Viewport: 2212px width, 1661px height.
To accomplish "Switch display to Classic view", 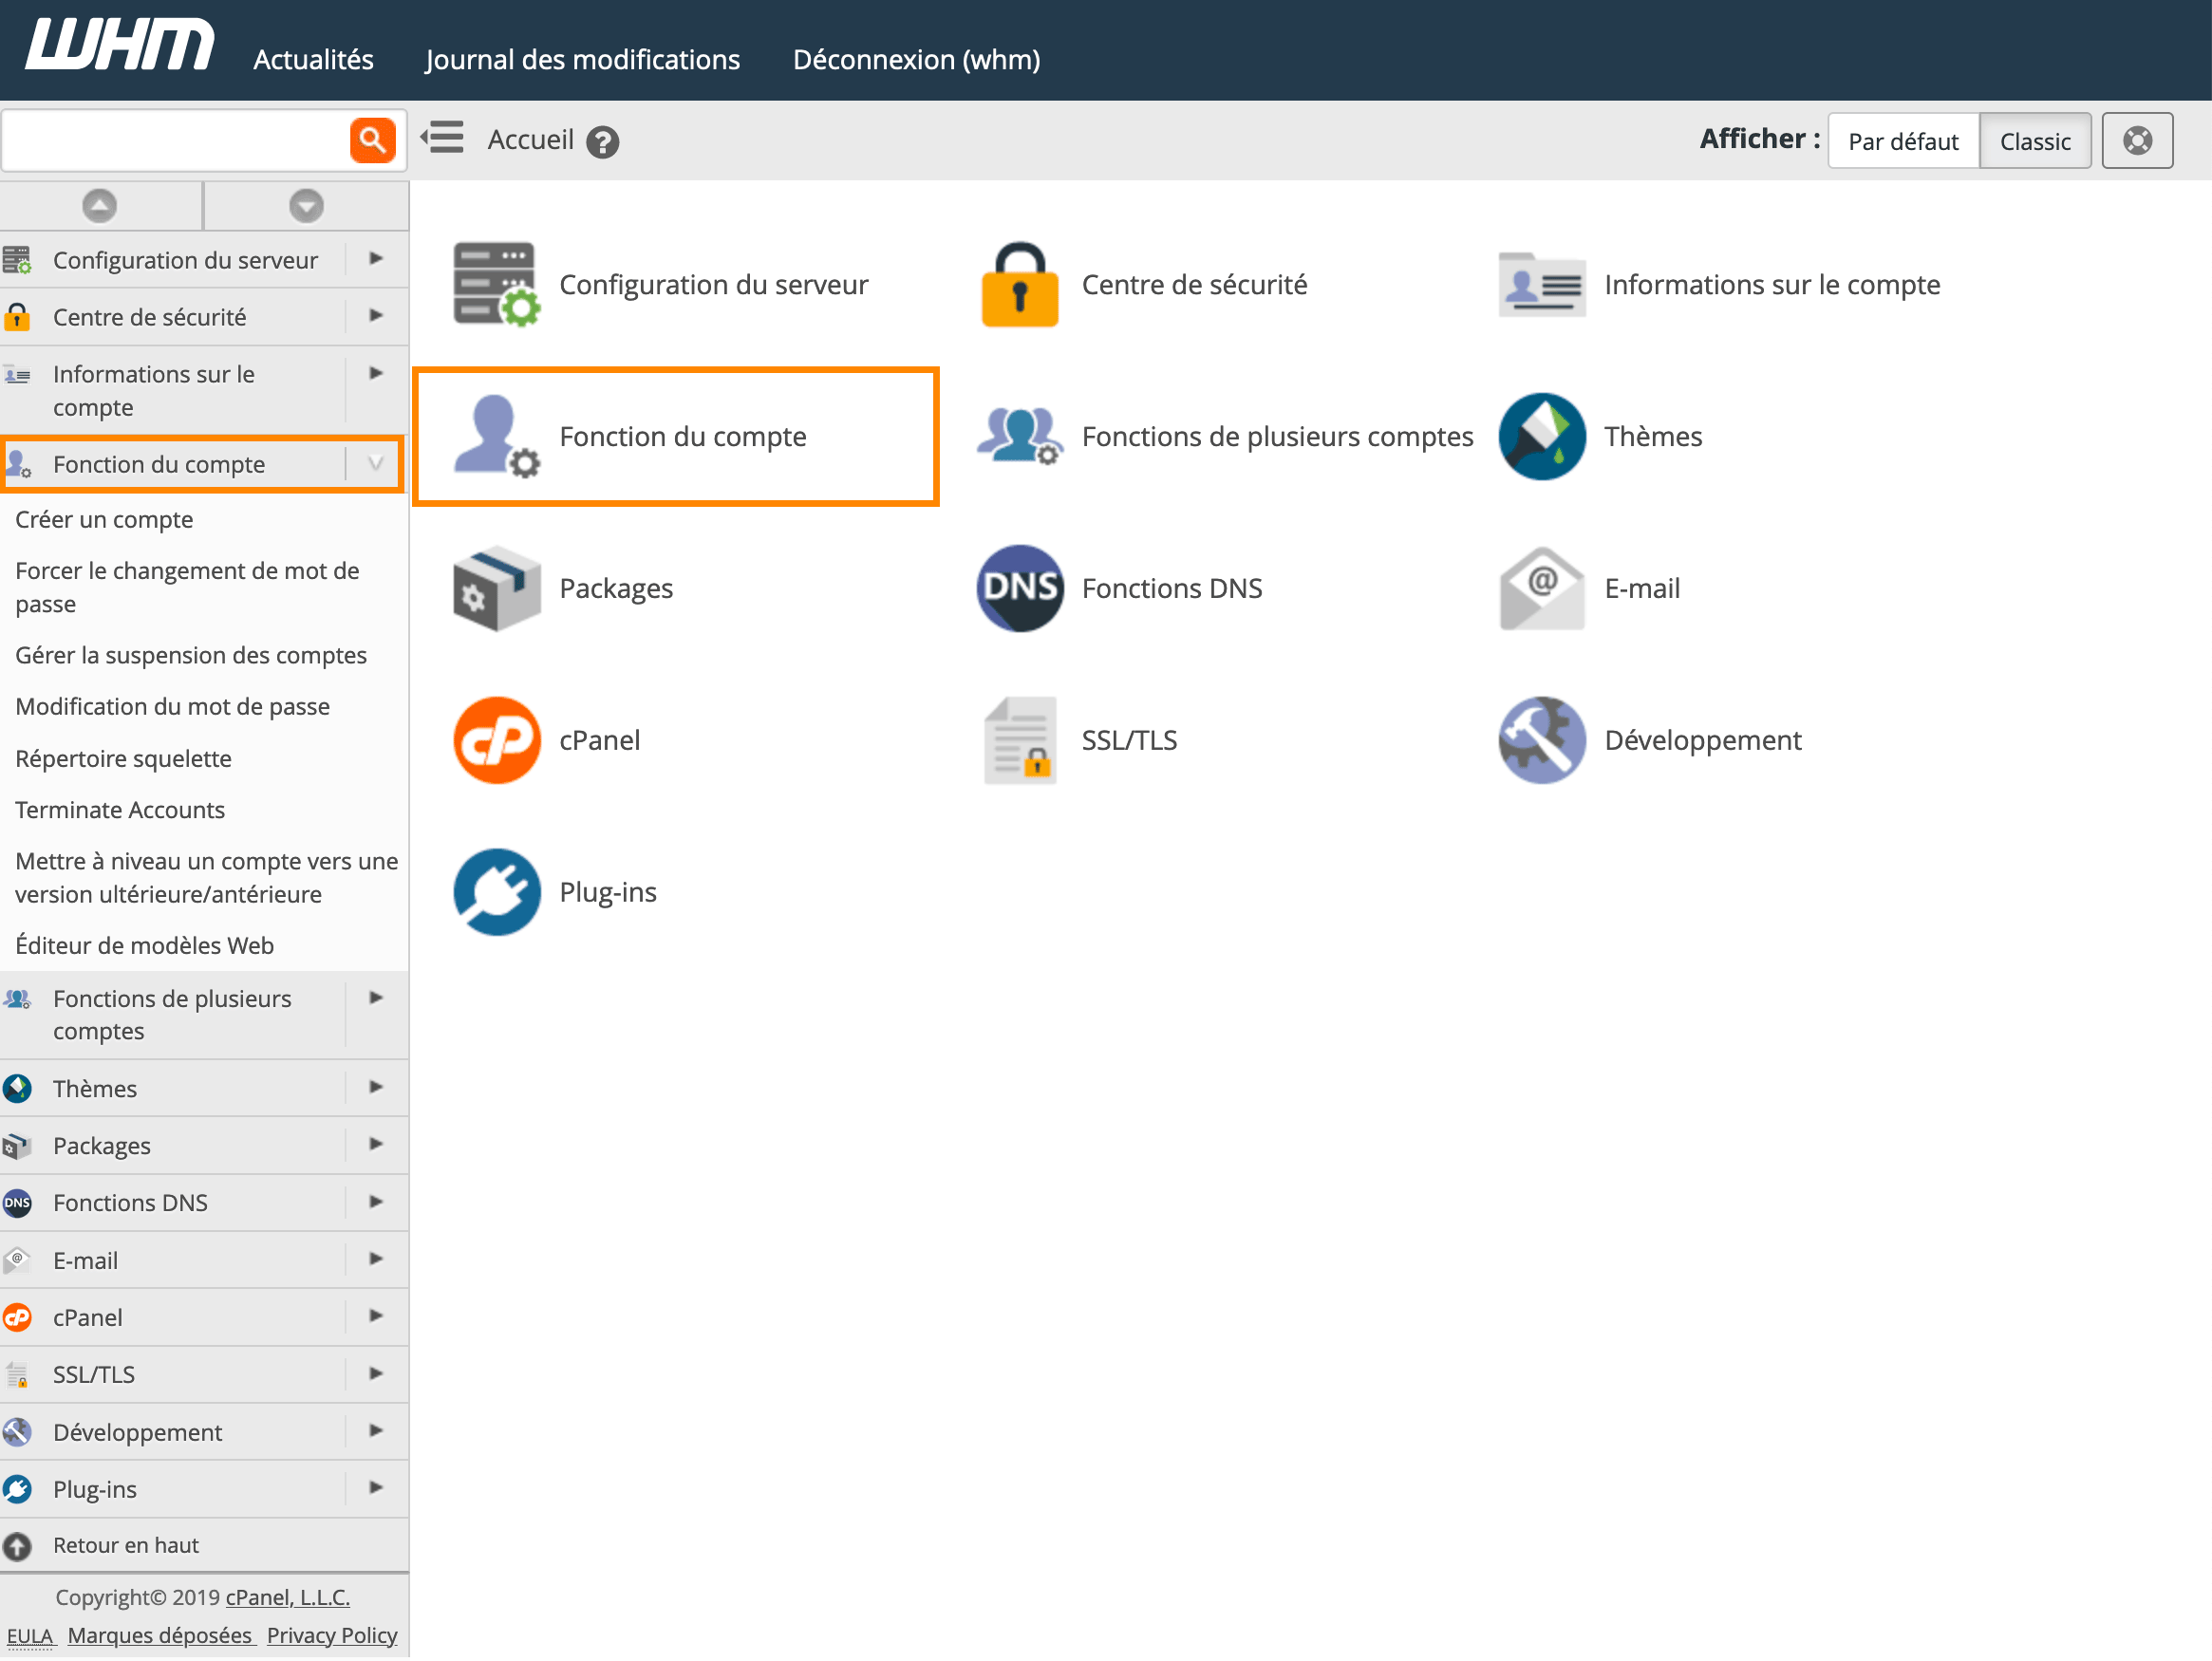I will coord(2035,141).
